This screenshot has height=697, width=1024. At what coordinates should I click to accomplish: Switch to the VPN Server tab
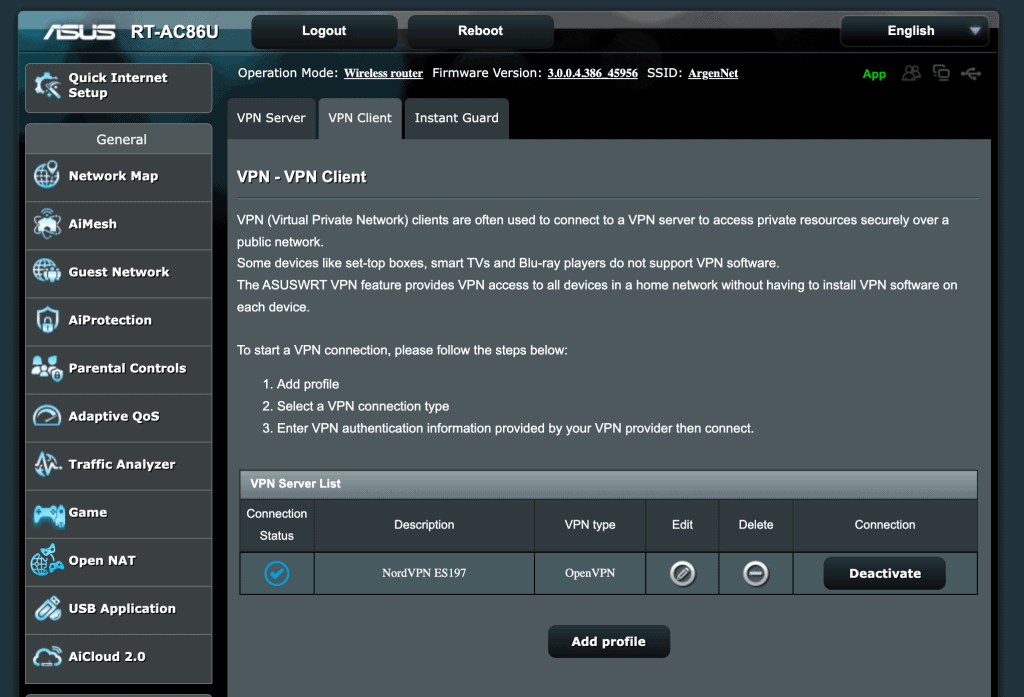click(x=271, y=118)
